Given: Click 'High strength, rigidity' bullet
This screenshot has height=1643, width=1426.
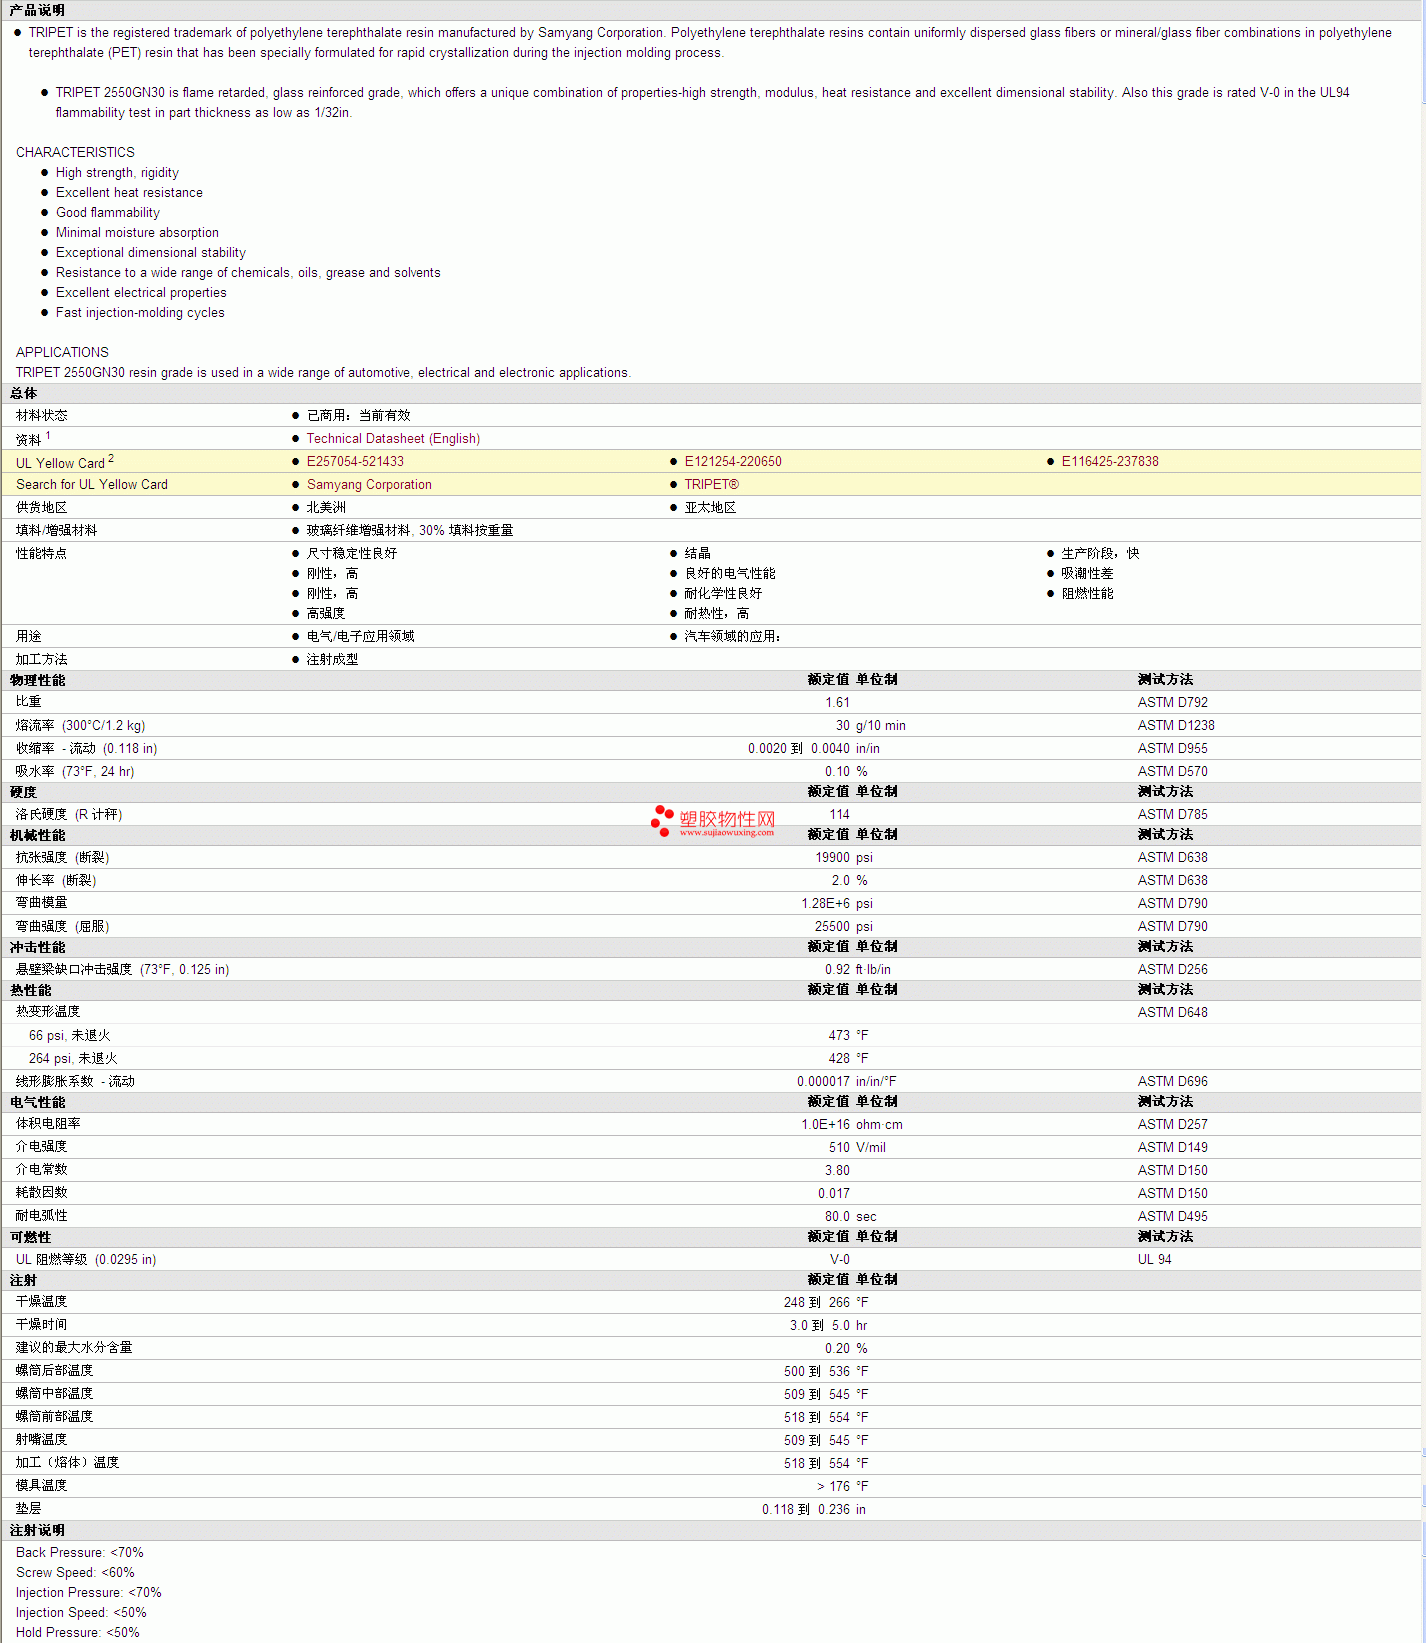Looking at the screenshot, I should [117, 173].
